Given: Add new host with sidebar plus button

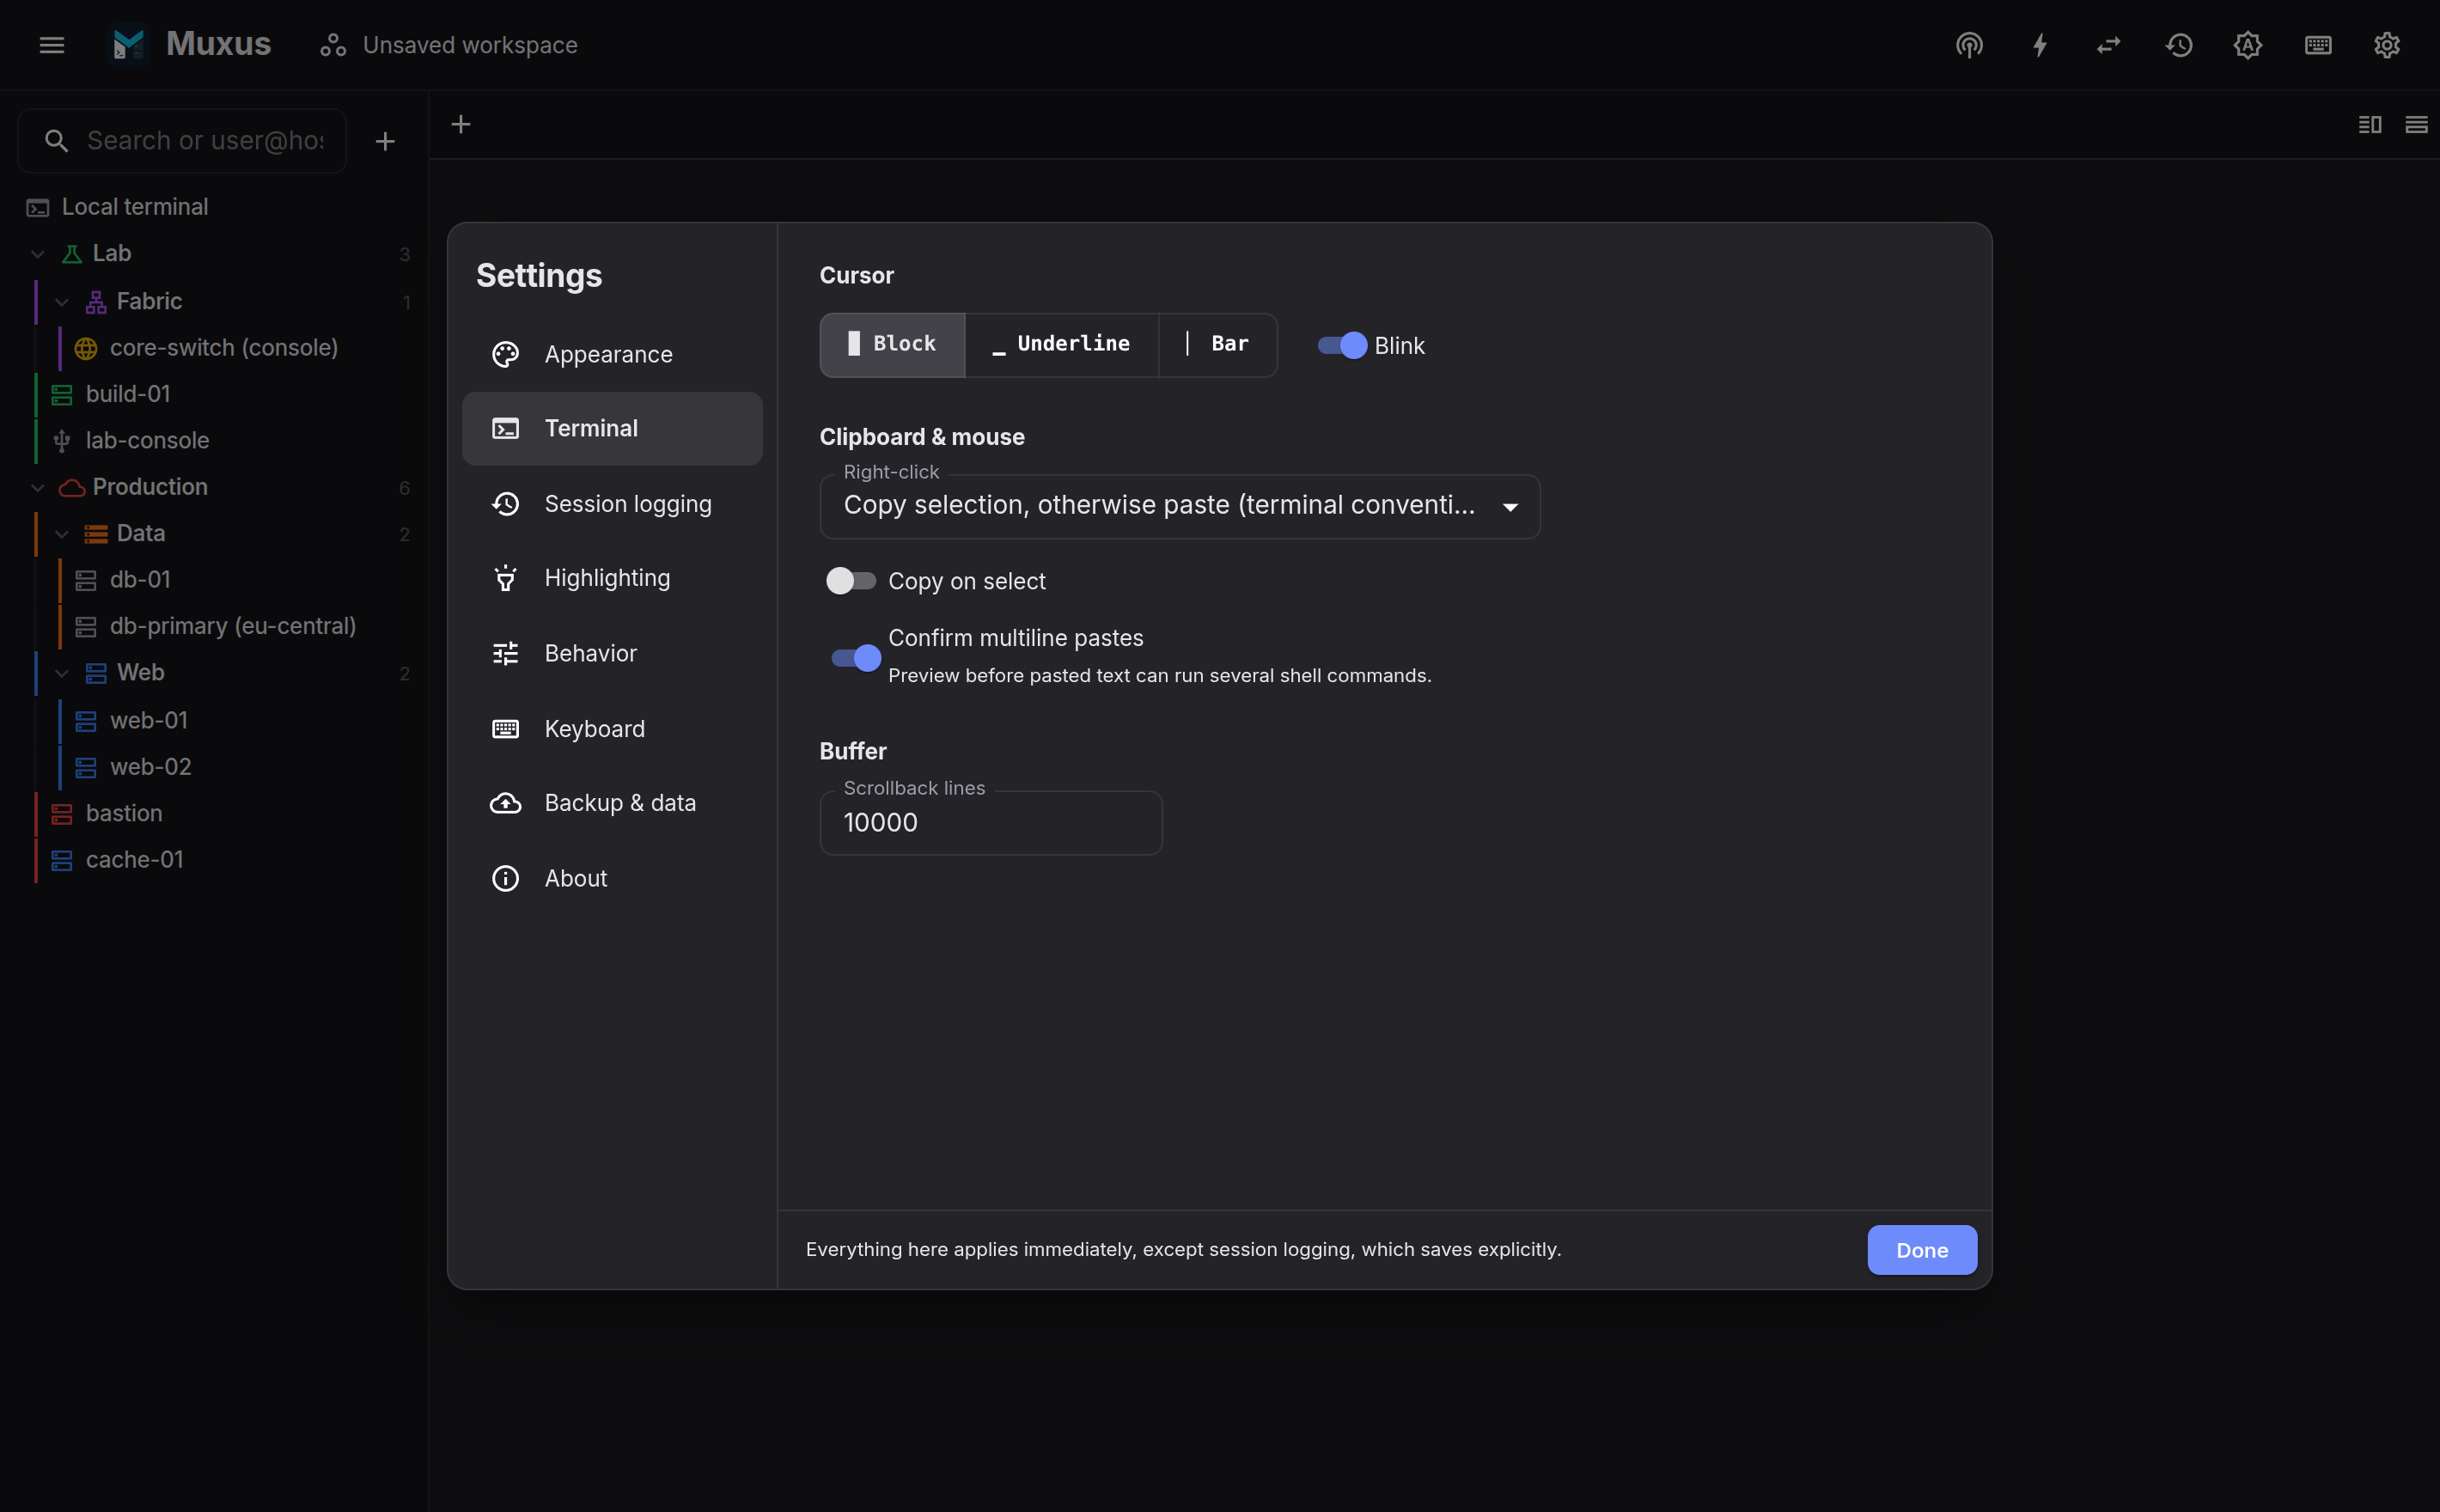Looking at the screenshot, I should coord(385,141).
